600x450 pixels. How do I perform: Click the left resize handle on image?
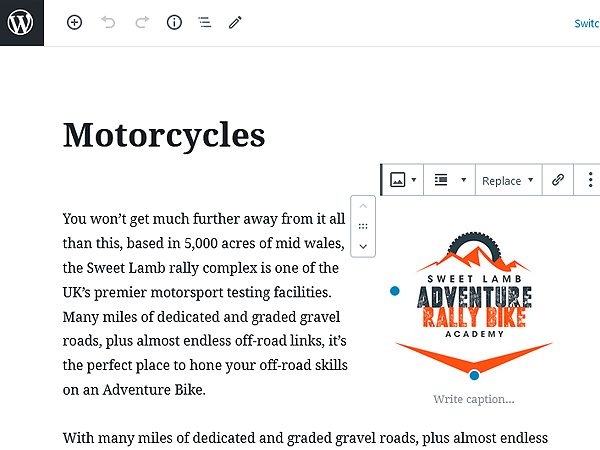pyautogui.click(x=395, y=291)
